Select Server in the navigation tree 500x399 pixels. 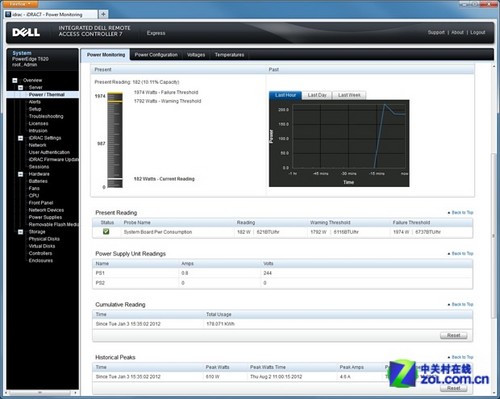point(35,87)
